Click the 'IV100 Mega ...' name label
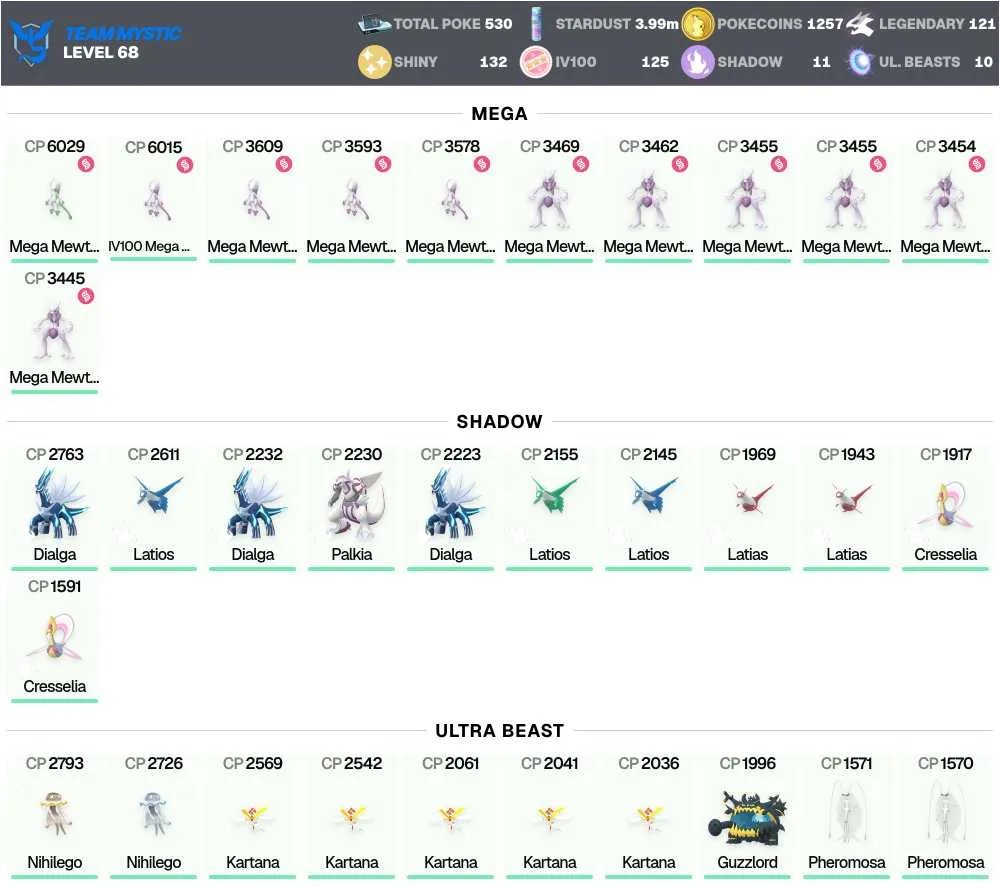Viewport: 1000px width, 888px height. (x=149, y=246)
